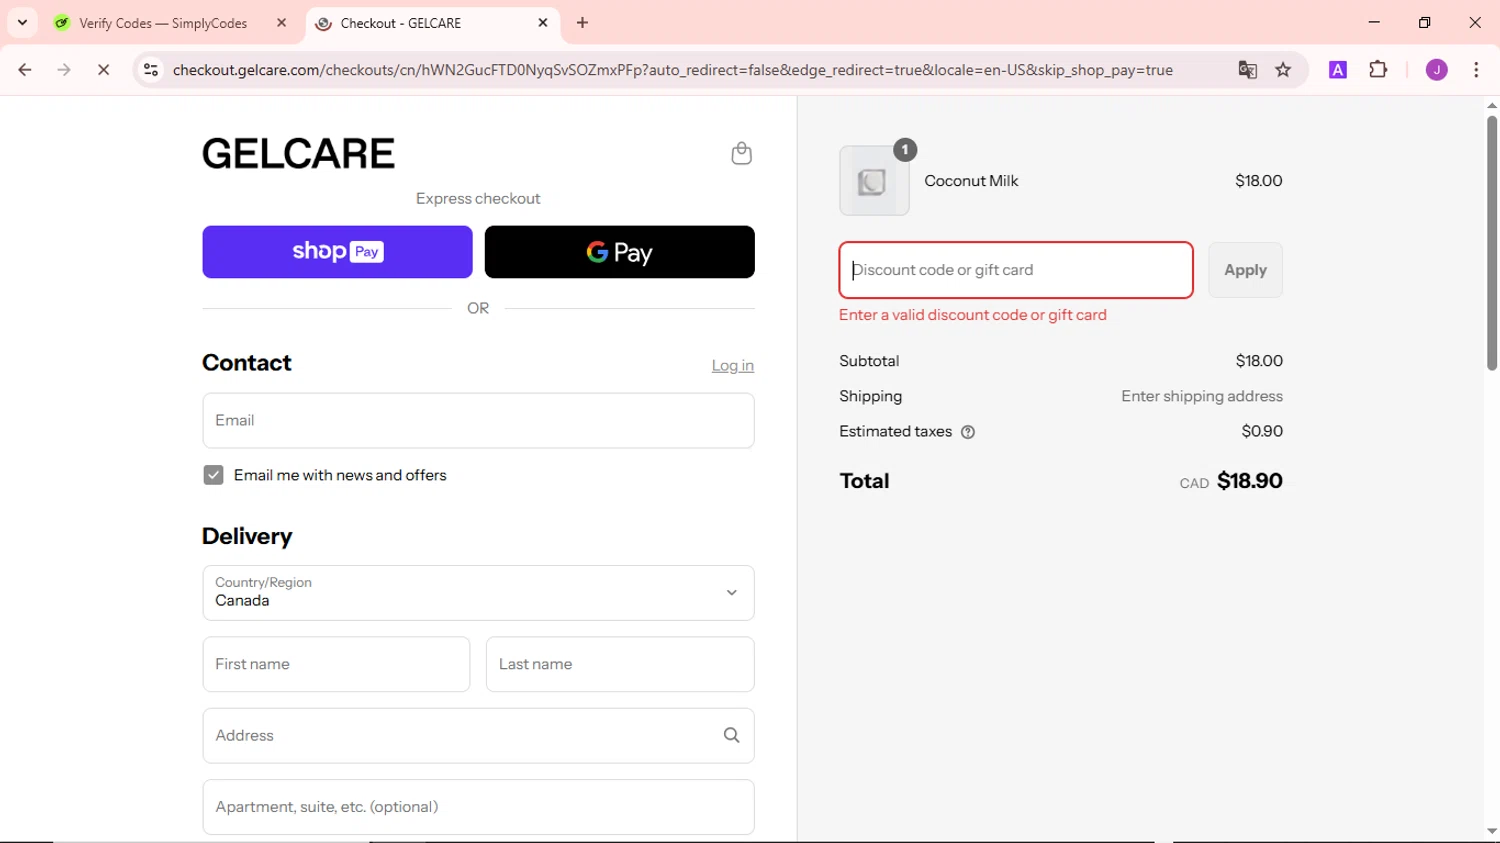The width and height of the screenshot is (1500, 843).
Task: Close the Checkout GELCARE tab
Action: point(543,22)
